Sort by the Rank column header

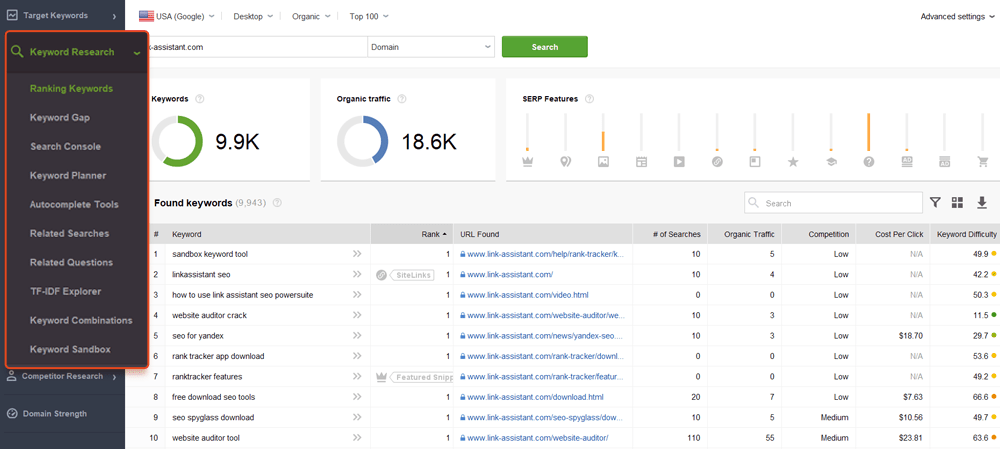click(412, 234)
